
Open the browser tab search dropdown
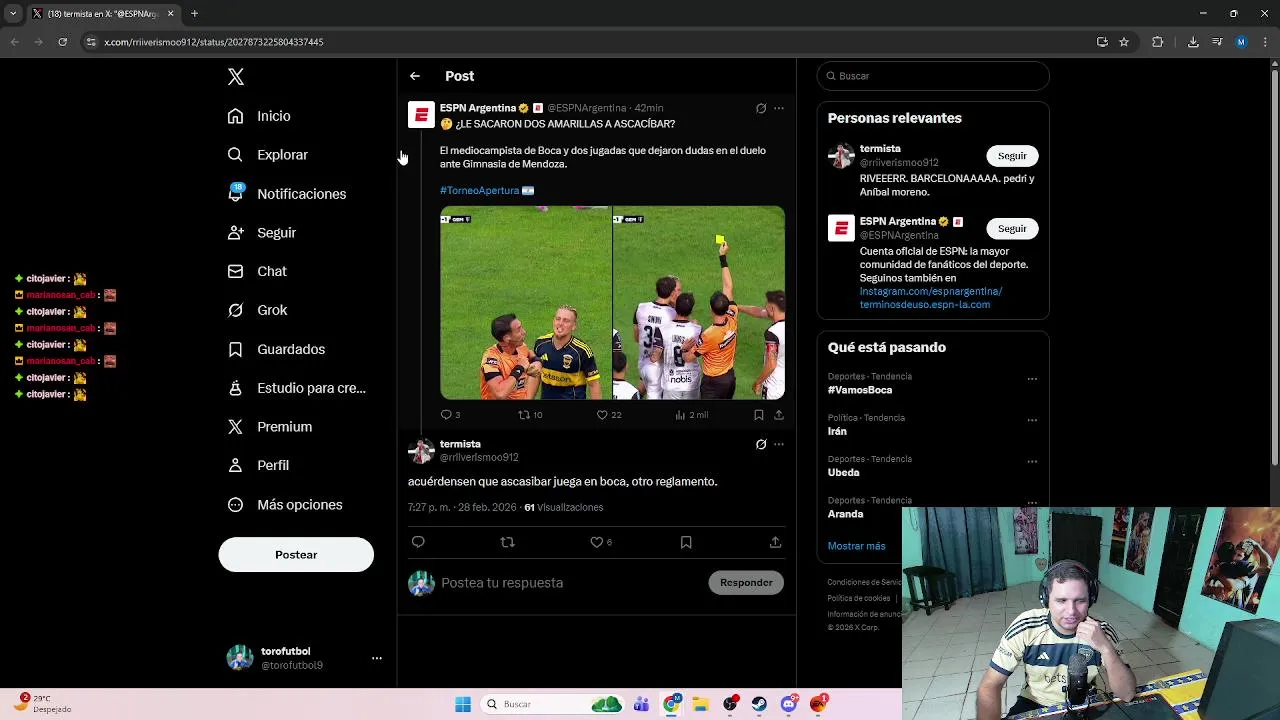[x=13, y=14]
